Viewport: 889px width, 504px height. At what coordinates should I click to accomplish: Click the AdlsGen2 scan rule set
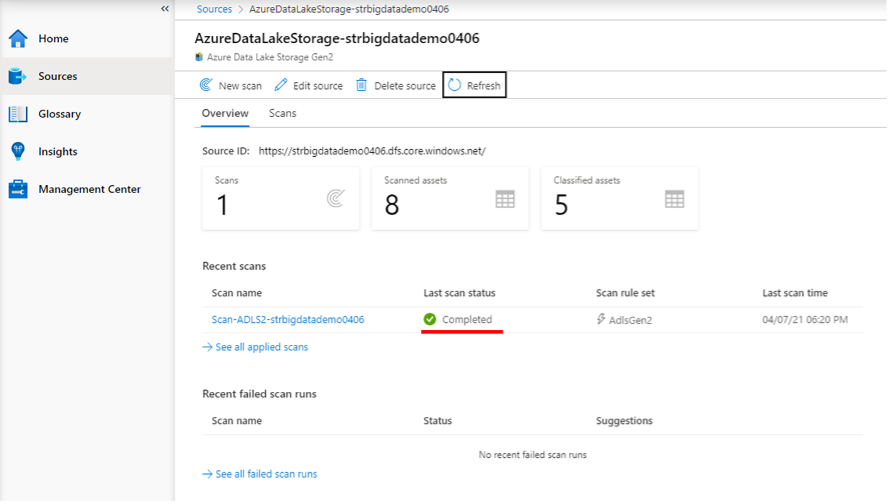630,320
